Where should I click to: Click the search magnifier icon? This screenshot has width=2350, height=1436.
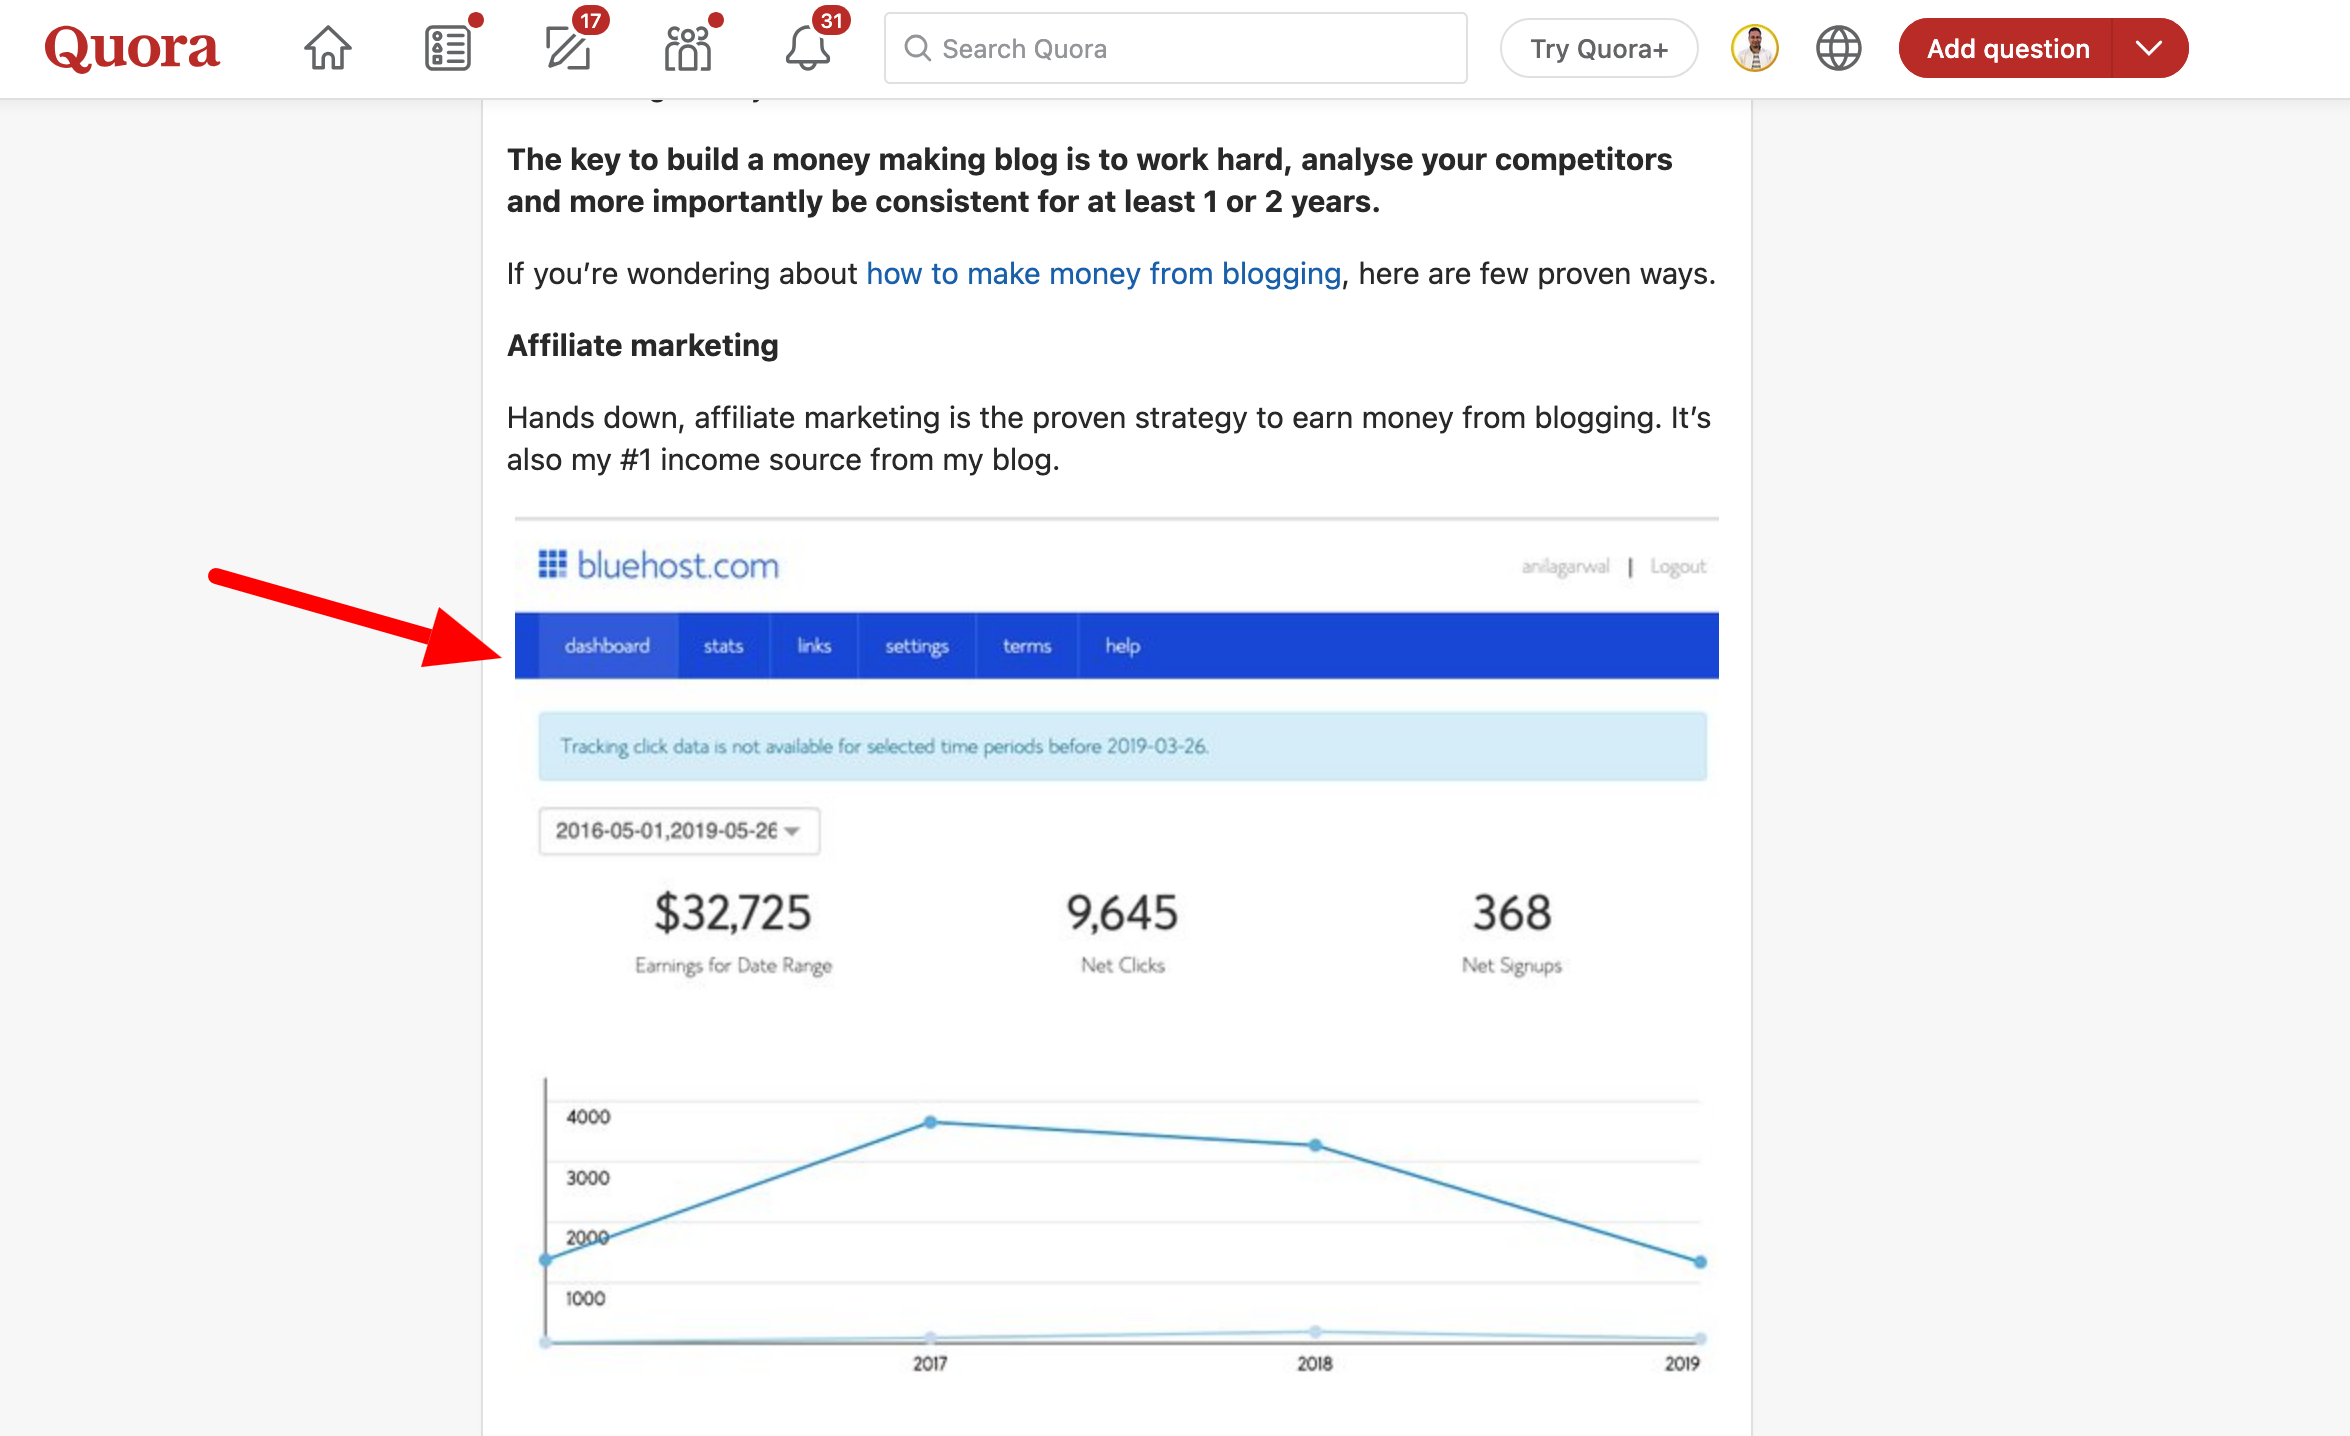pos(917,48)
